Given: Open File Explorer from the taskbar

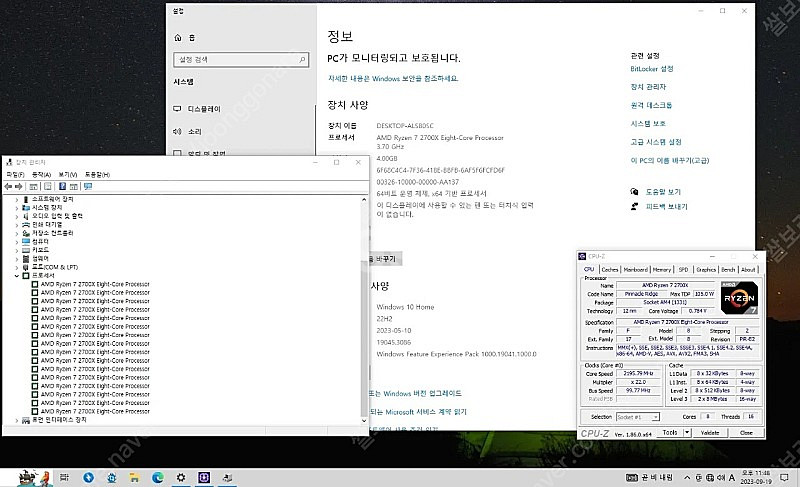Looking at the screenshot, I should pos(134,477).
